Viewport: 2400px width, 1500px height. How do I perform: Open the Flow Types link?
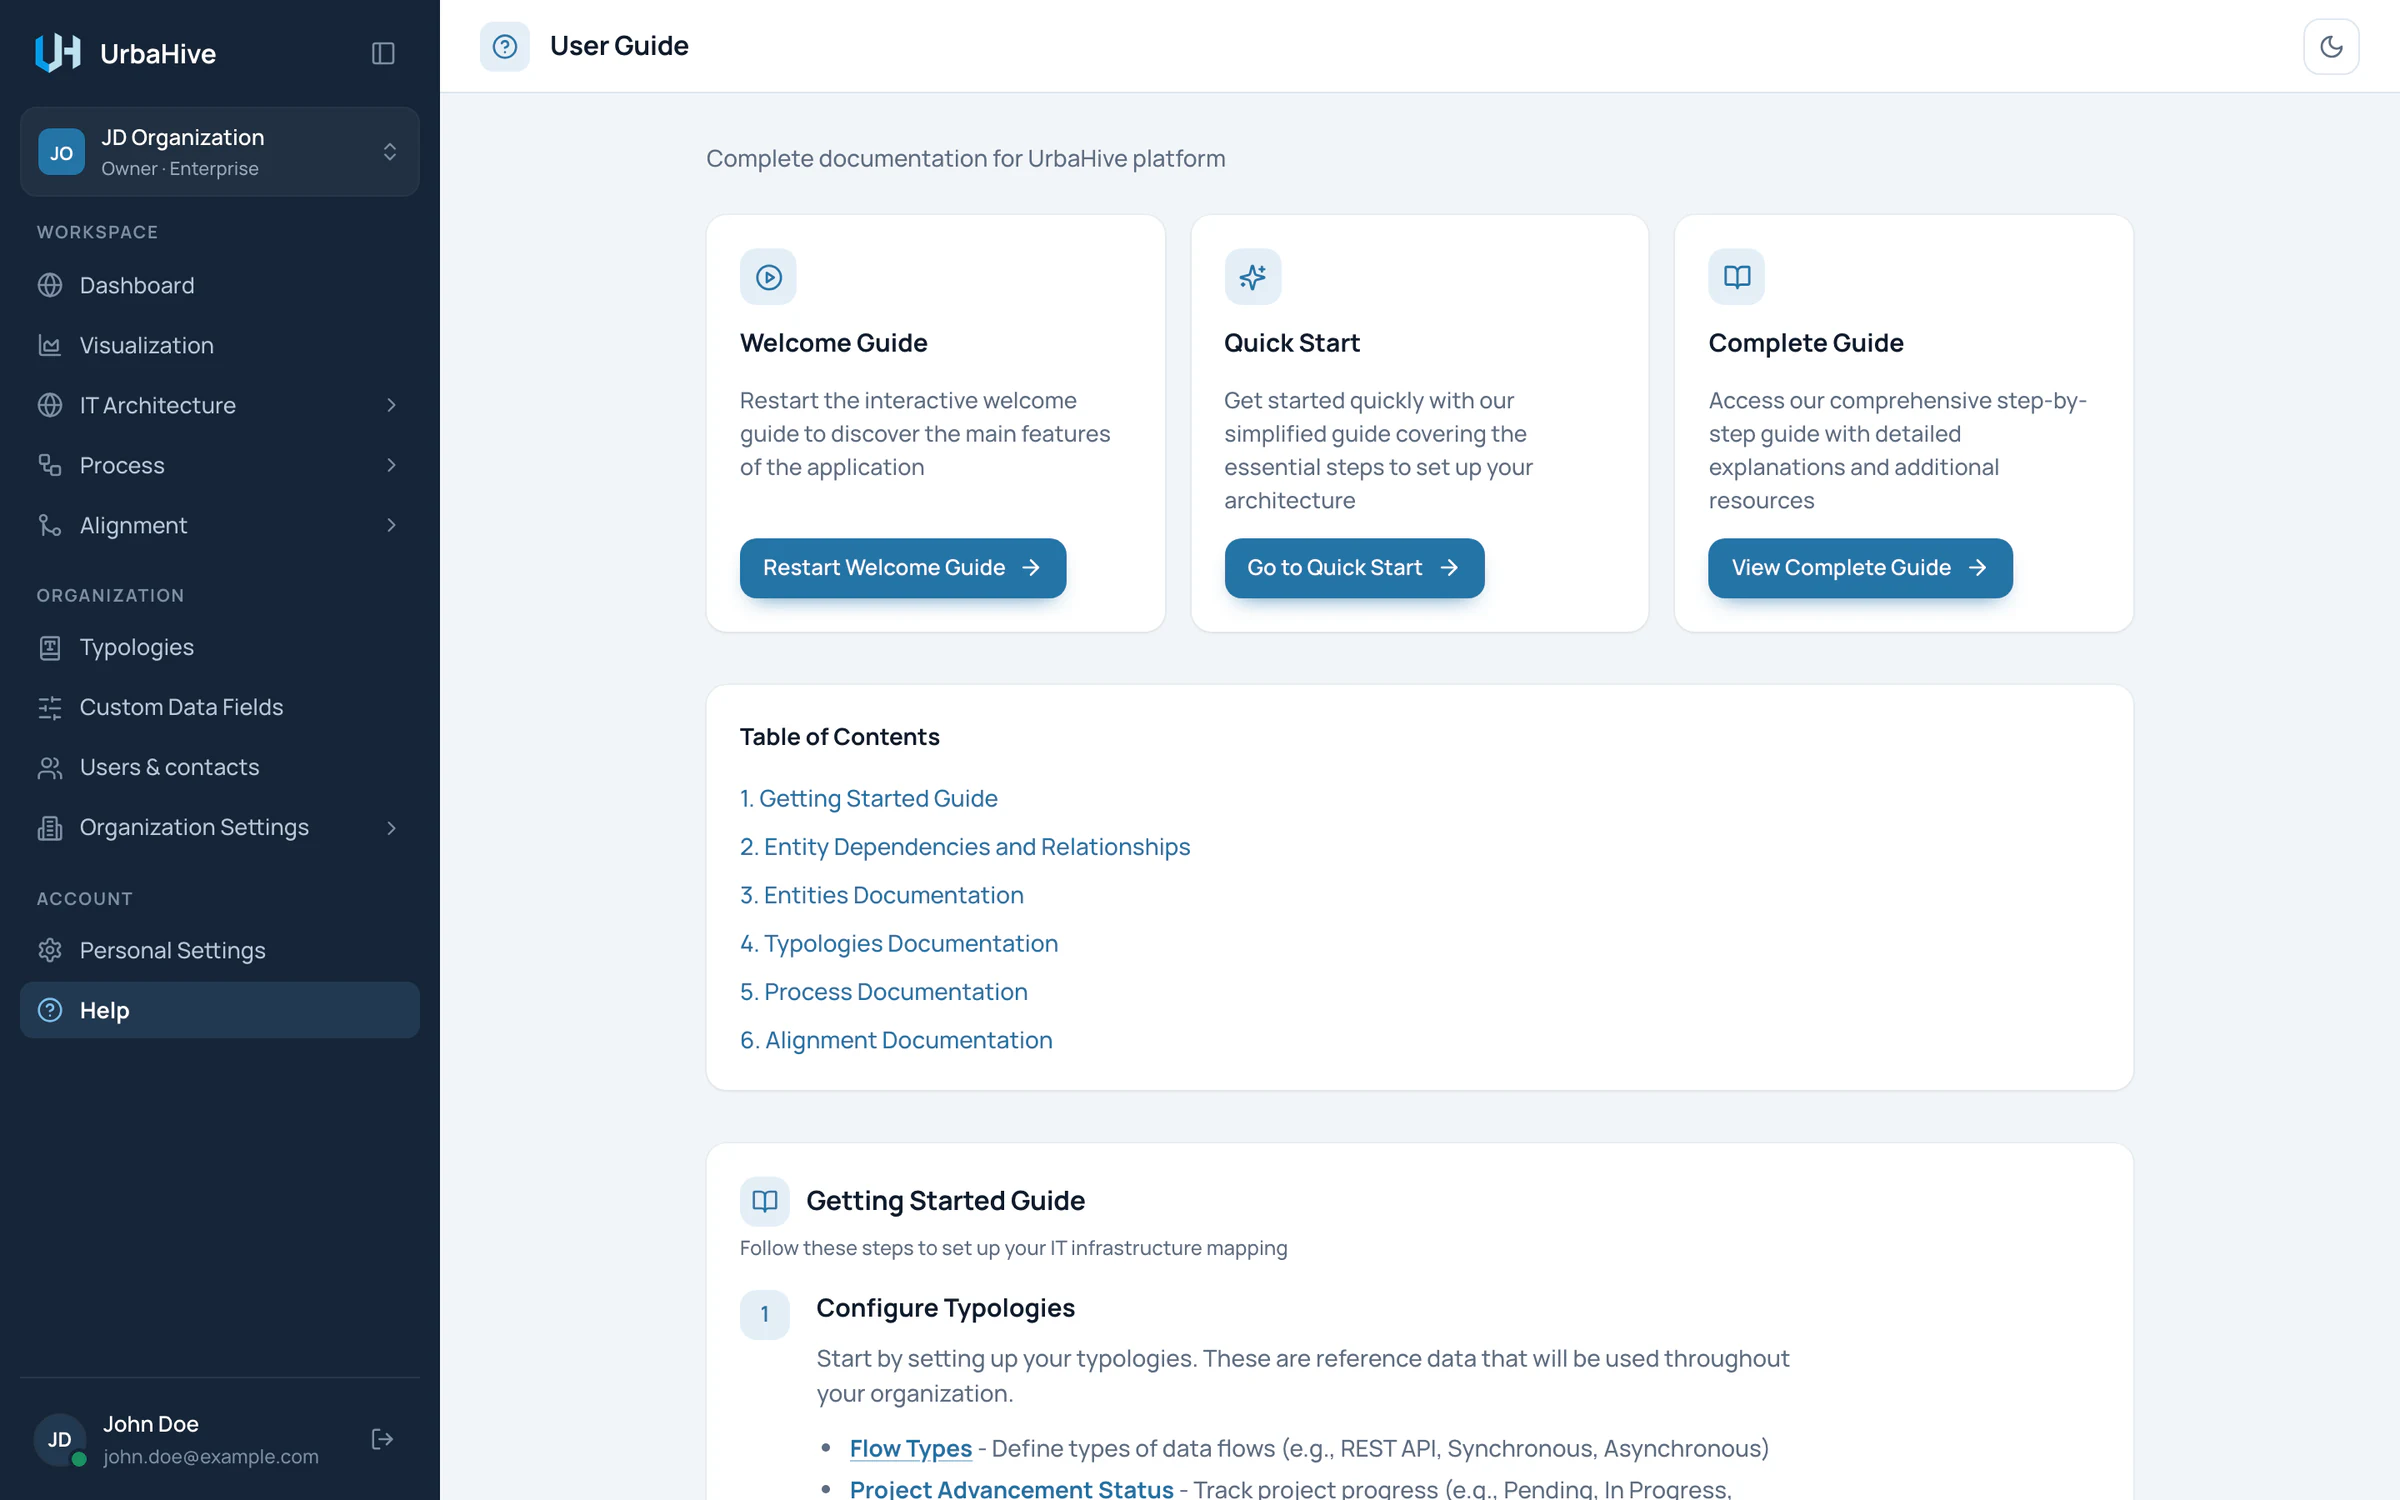point(910,1448)
